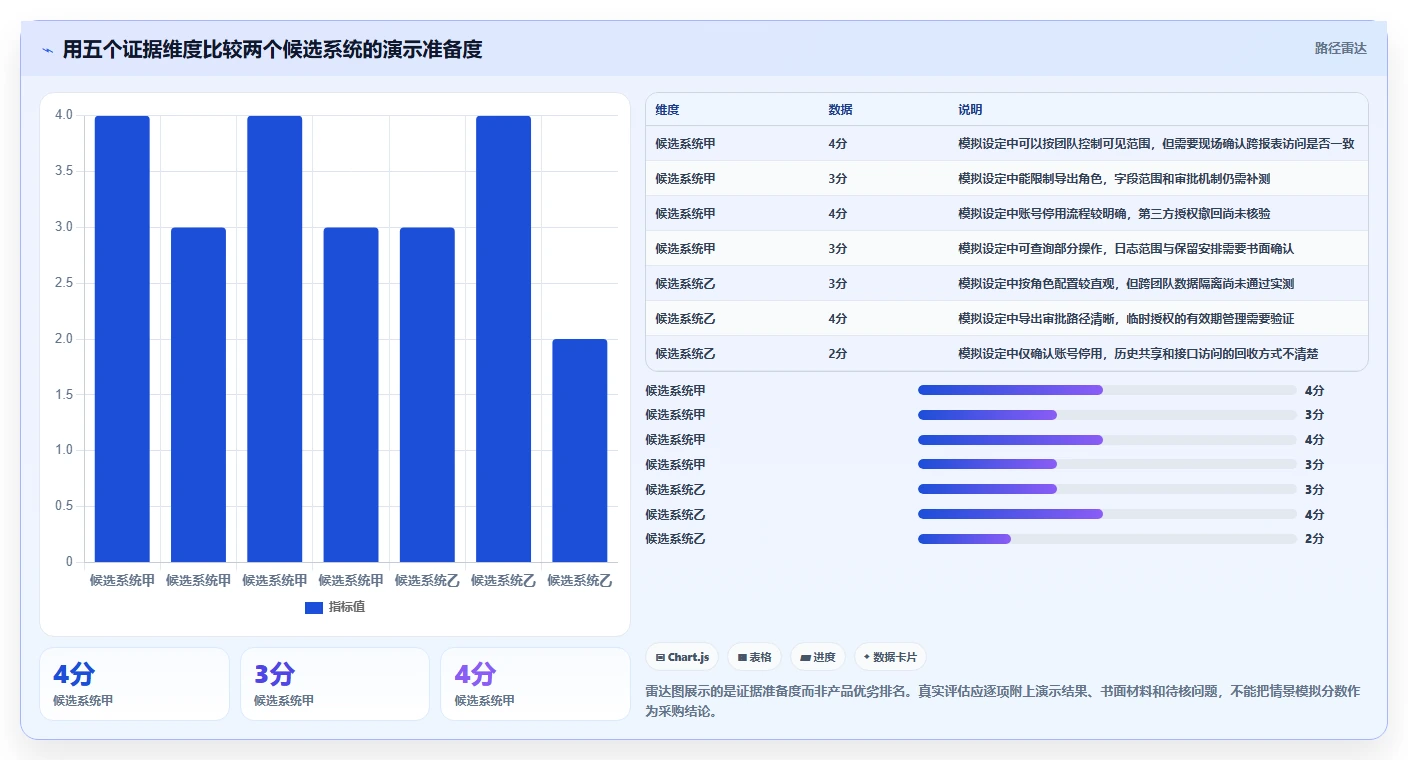Select the row about 跨报表访问是否一致
The width and height of the screenshot is (1408, 760).
tap(1007, 143)
